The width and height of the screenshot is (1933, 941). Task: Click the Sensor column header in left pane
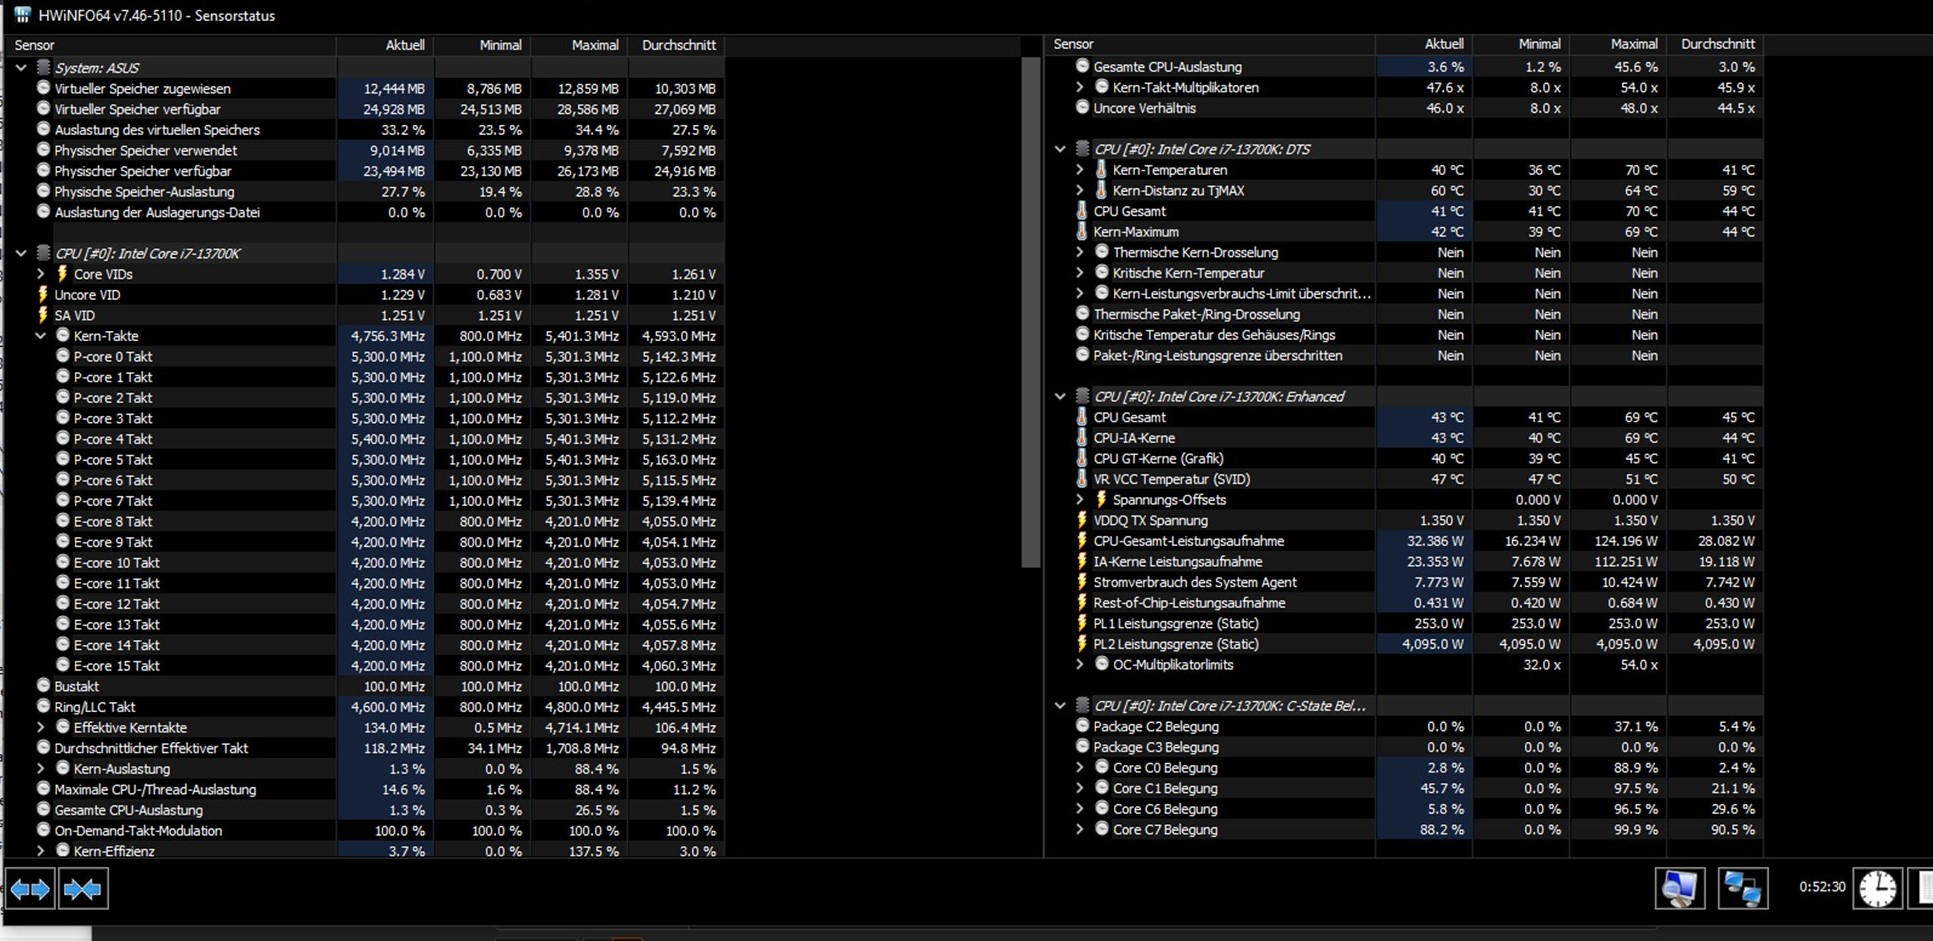pos(171,45)
